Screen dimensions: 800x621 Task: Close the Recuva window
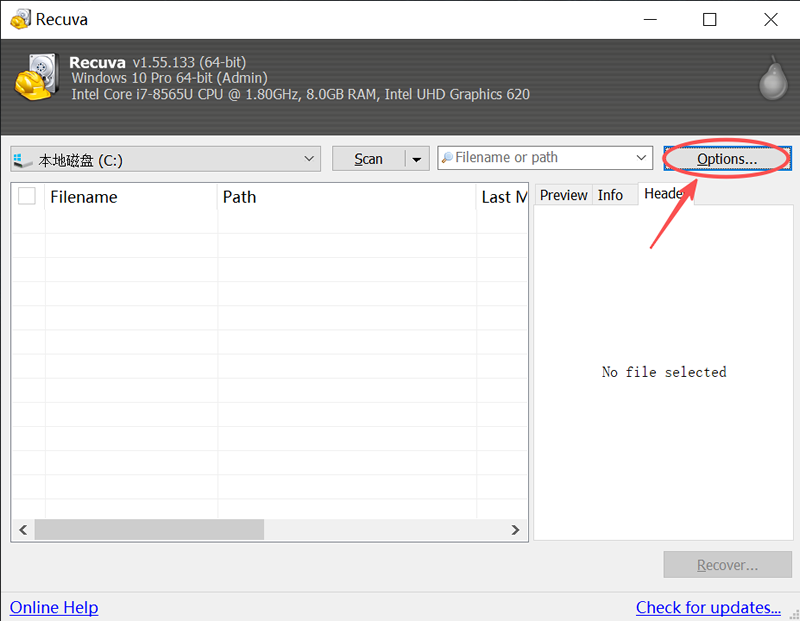pyautogui.click(x=770, y=19)
